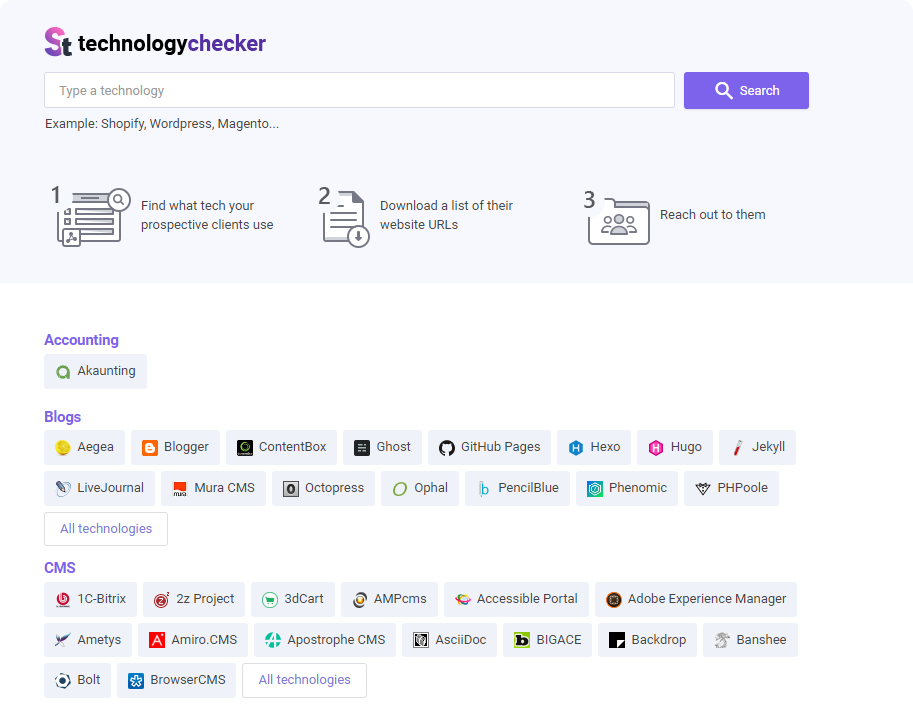Viewport: 913px width, 708px height.
Task: Click the Amiro.CMS red logo icon
Action: 157,640
